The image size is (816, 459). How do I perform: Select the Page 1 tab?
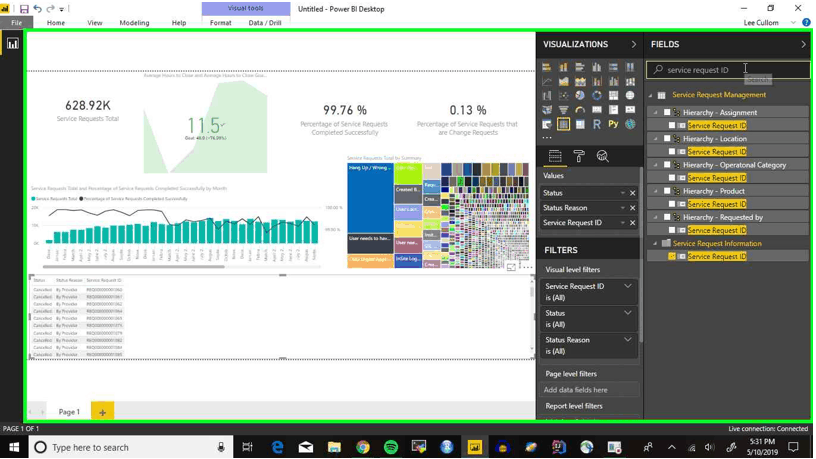tap(69, 412)
